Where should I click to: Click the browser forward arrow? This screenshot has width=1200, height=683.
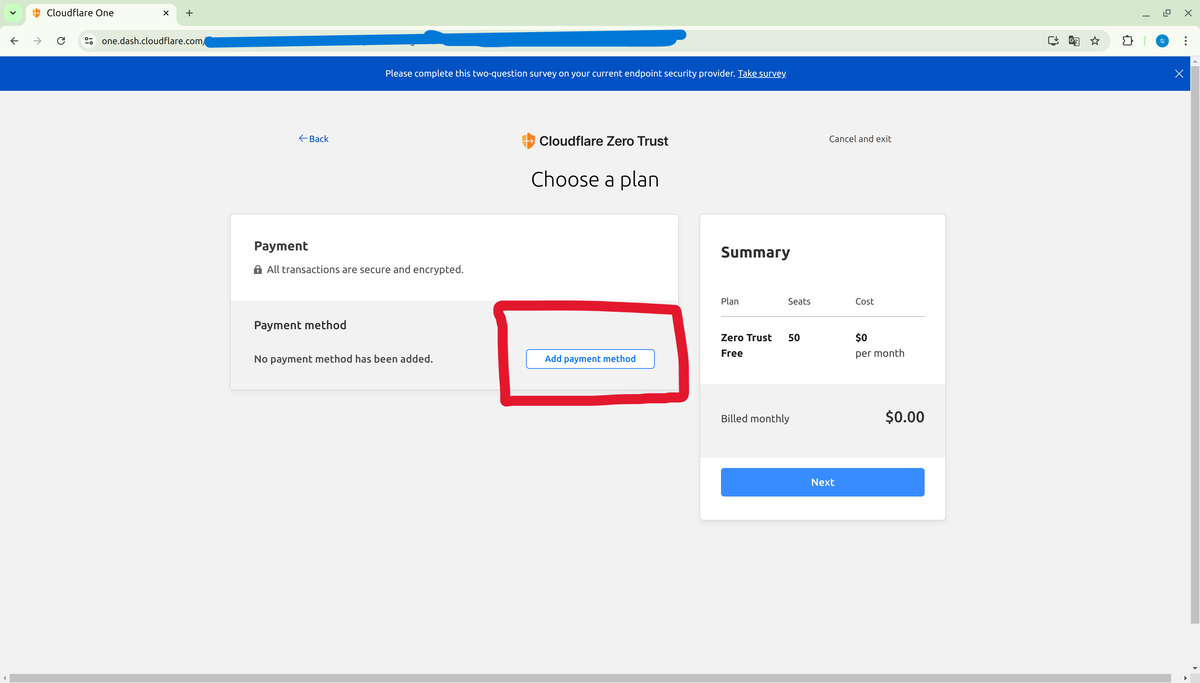pyautogui.click(x=38, y=41)
